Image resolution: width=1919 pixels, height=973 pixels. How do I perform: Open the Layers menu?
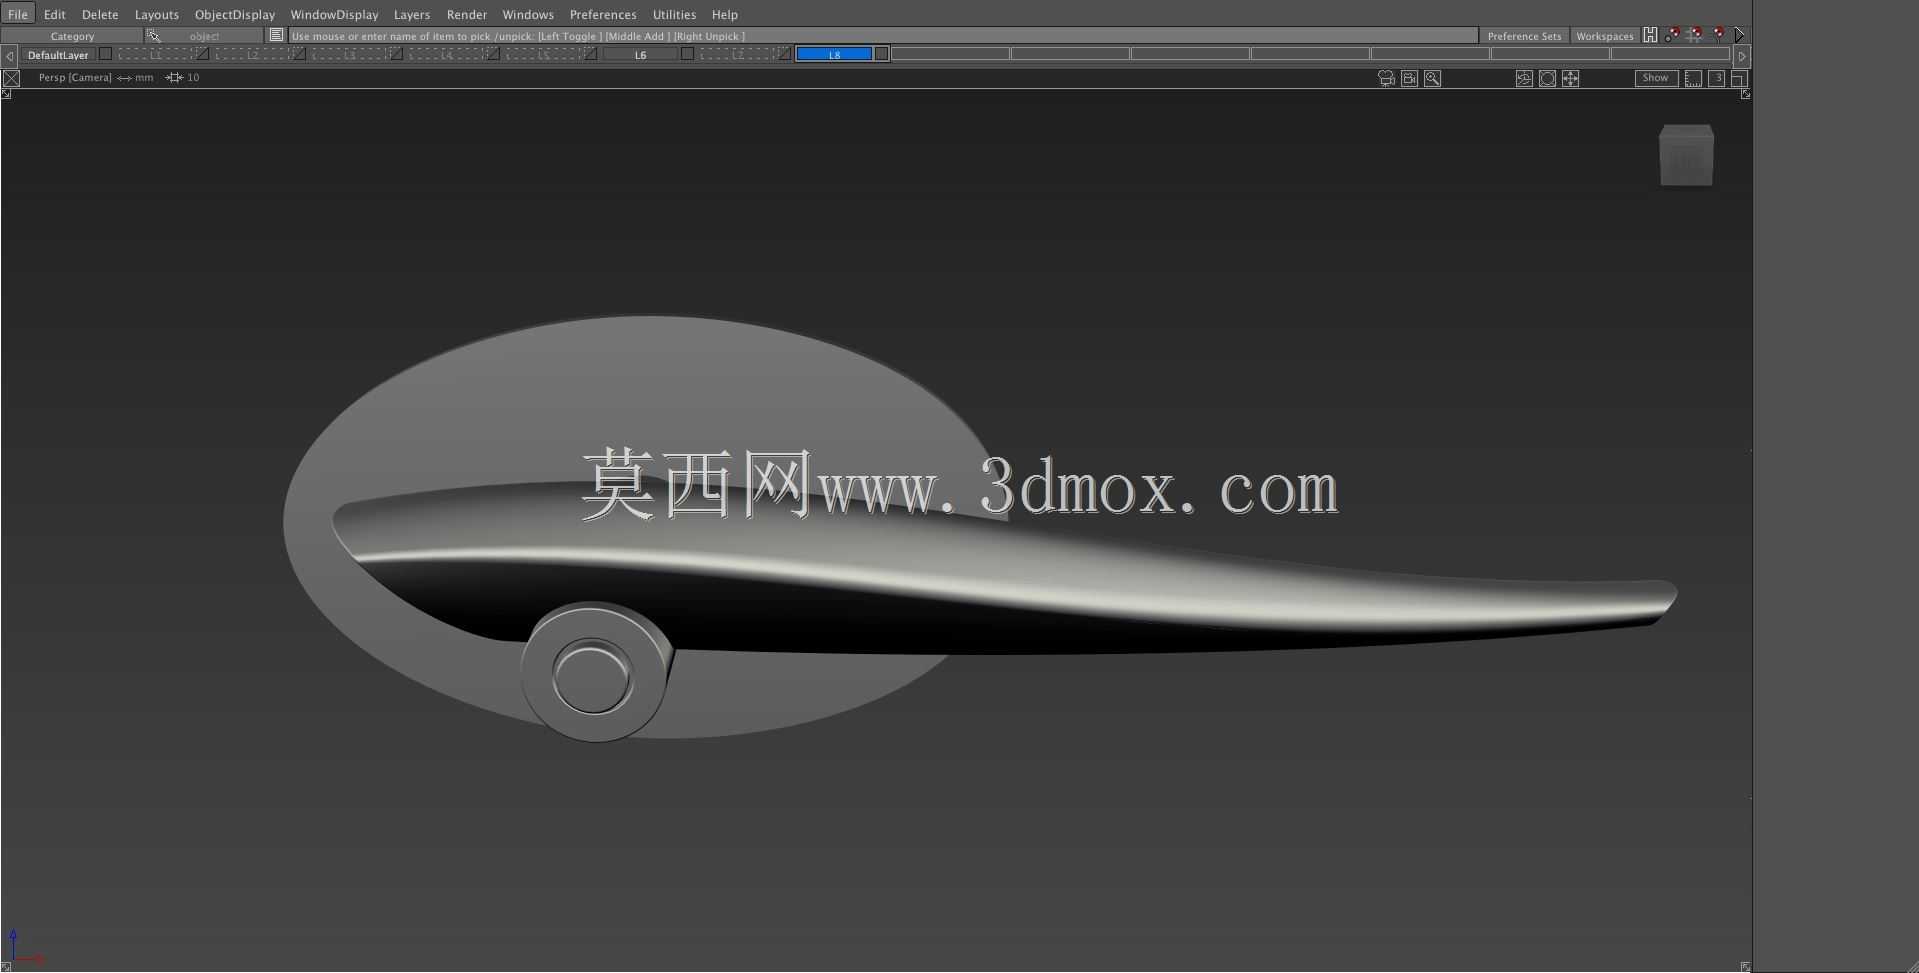click(x=412, y=14)
